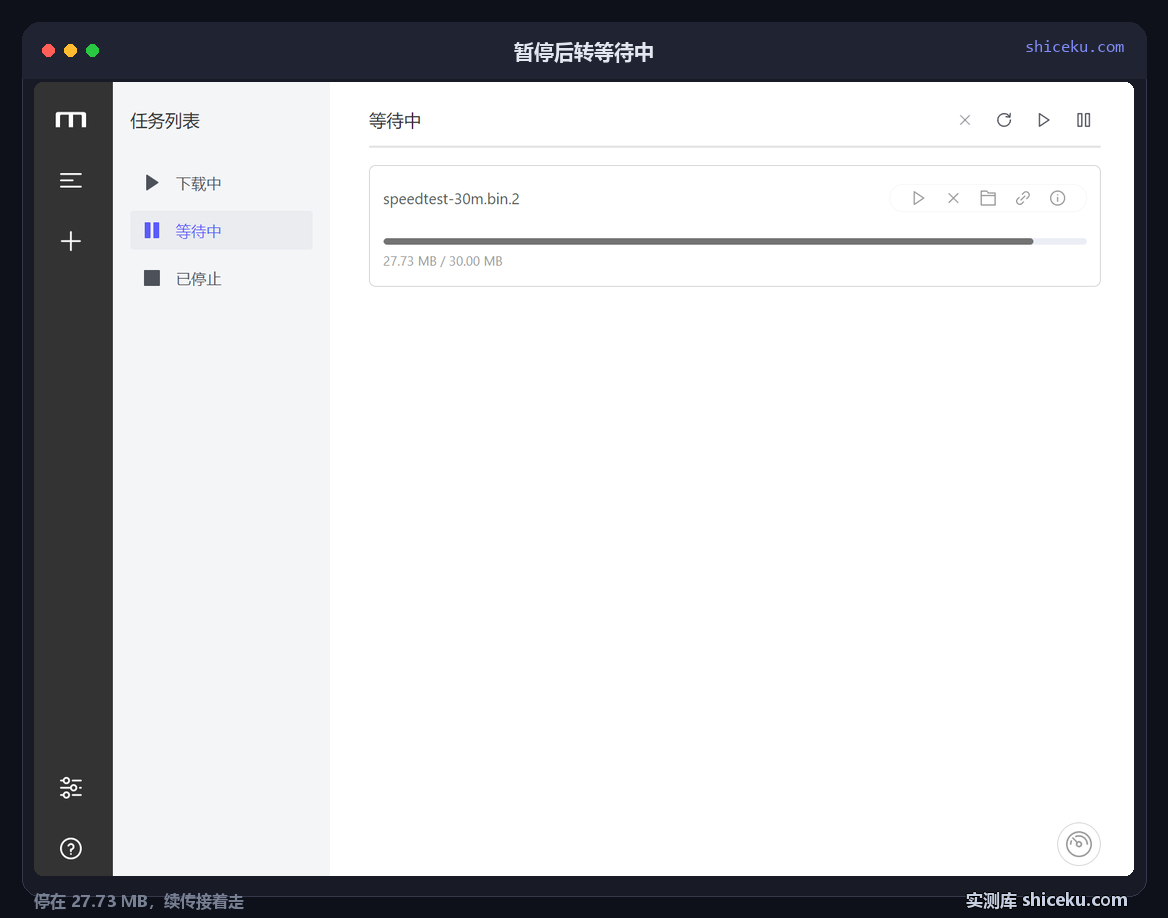
Task: Show speedtest-30m.bin.2 in folder
Action: 988,198
